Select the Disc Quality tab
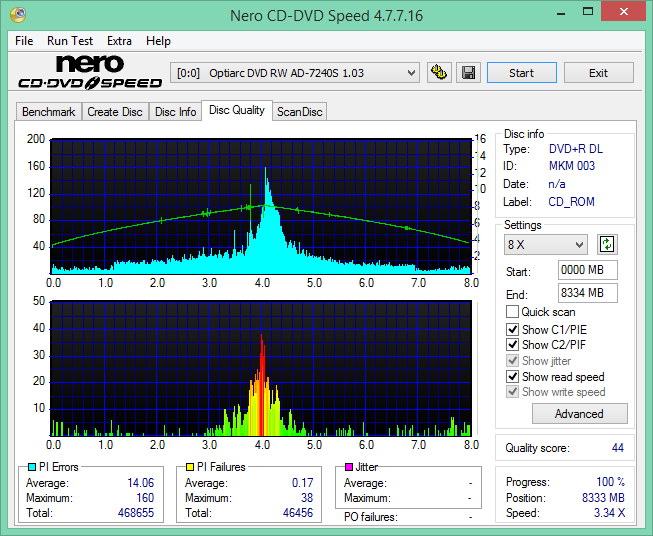Image resolution: width=653 pixels, height=536 pixels. click(x=237, y=110)
